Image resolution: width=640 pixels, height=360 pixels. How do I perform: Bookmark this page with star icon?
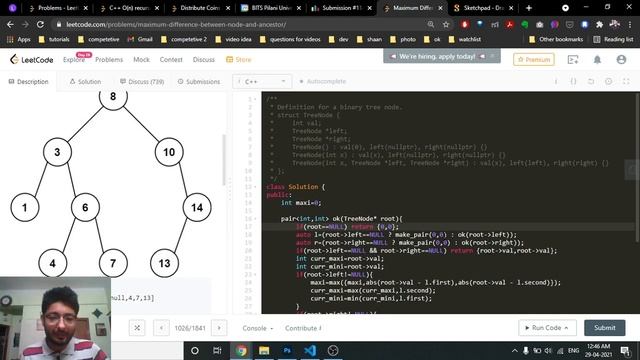[446, 24]
